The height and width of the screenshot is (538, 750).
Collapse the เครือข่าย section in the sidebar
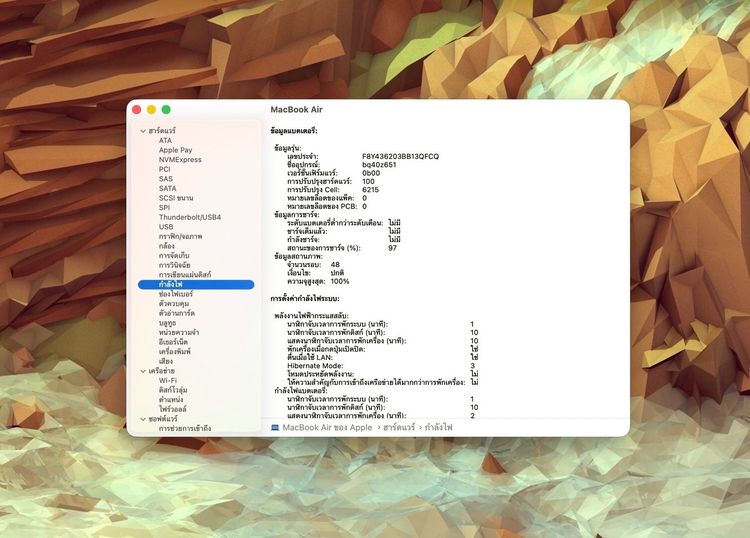[142, 370]
